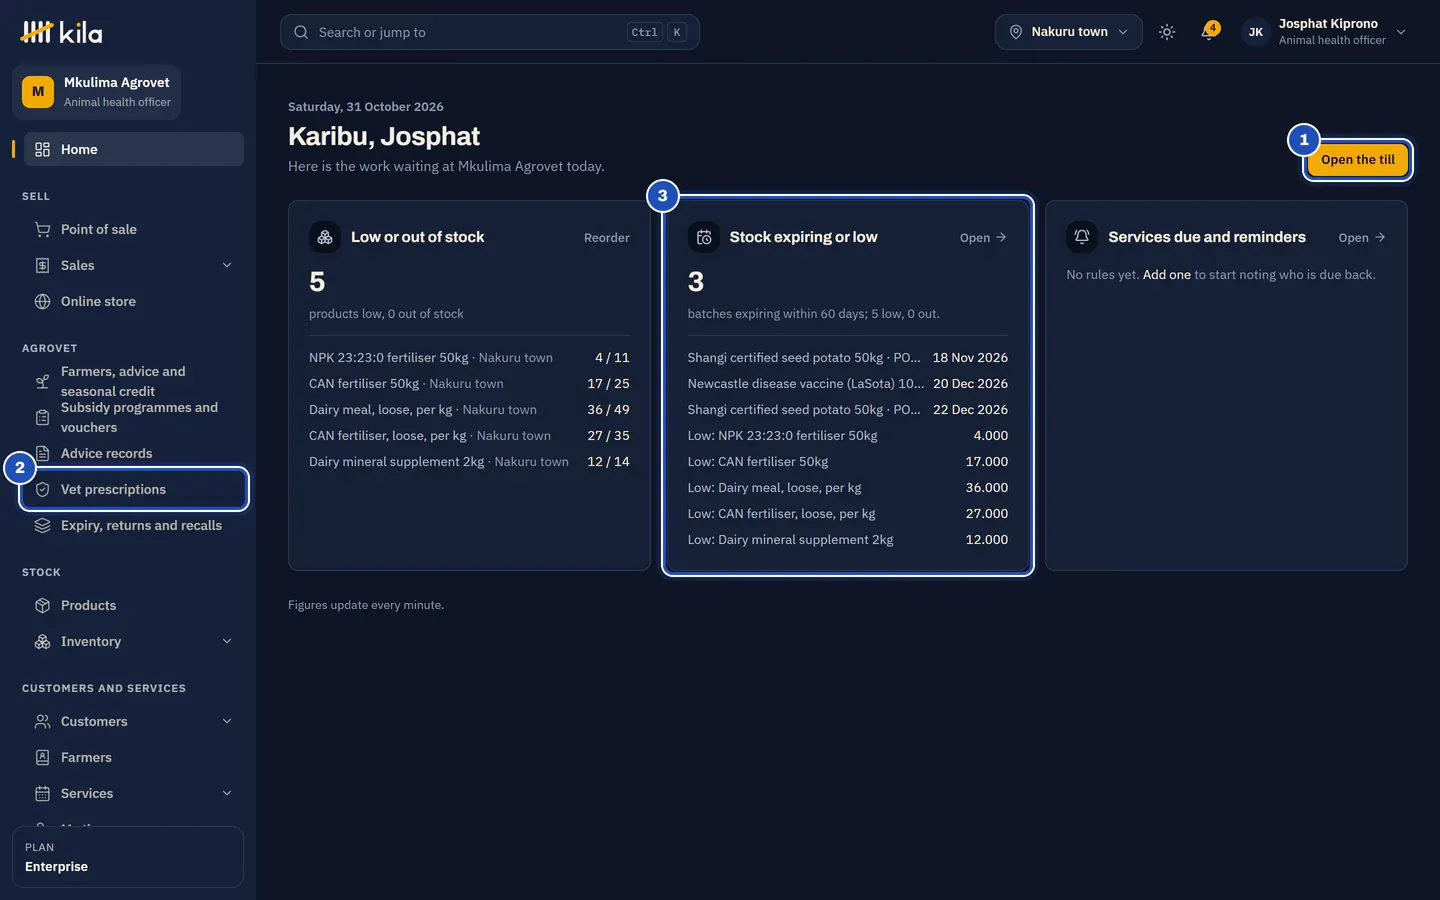
Task: Go to Vet prescriptions
Action: click(134, 489)
